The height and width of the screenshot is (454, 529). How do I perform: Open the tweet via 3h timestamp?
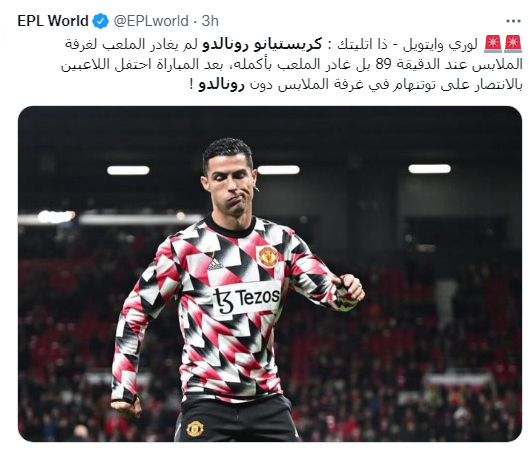point(210,21)
